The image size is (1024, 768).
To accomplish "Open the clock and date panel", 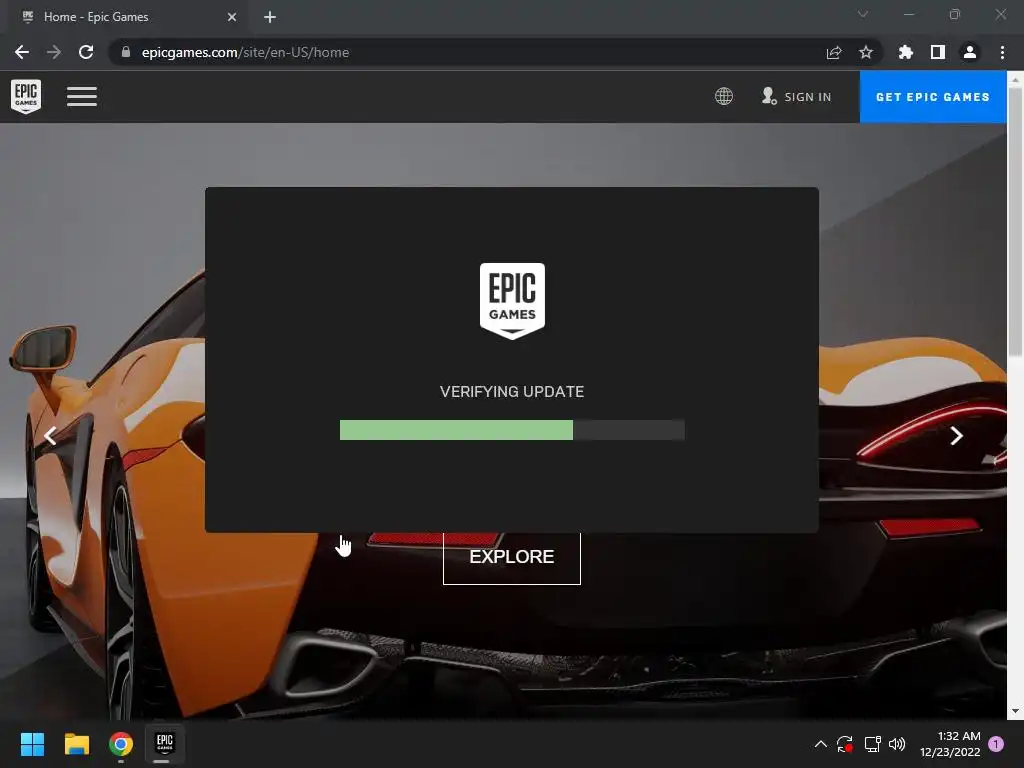I will click(950, 744).
